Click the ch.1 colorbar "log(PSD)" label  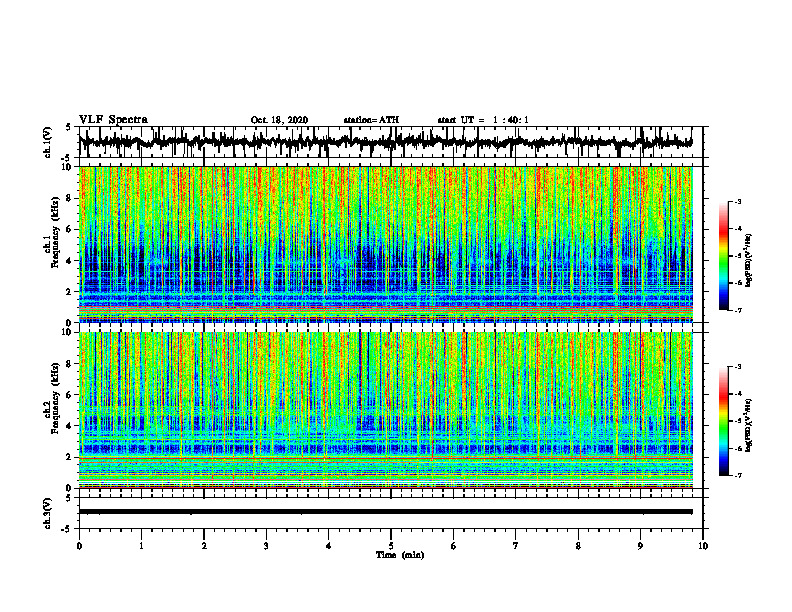point(748,260)
